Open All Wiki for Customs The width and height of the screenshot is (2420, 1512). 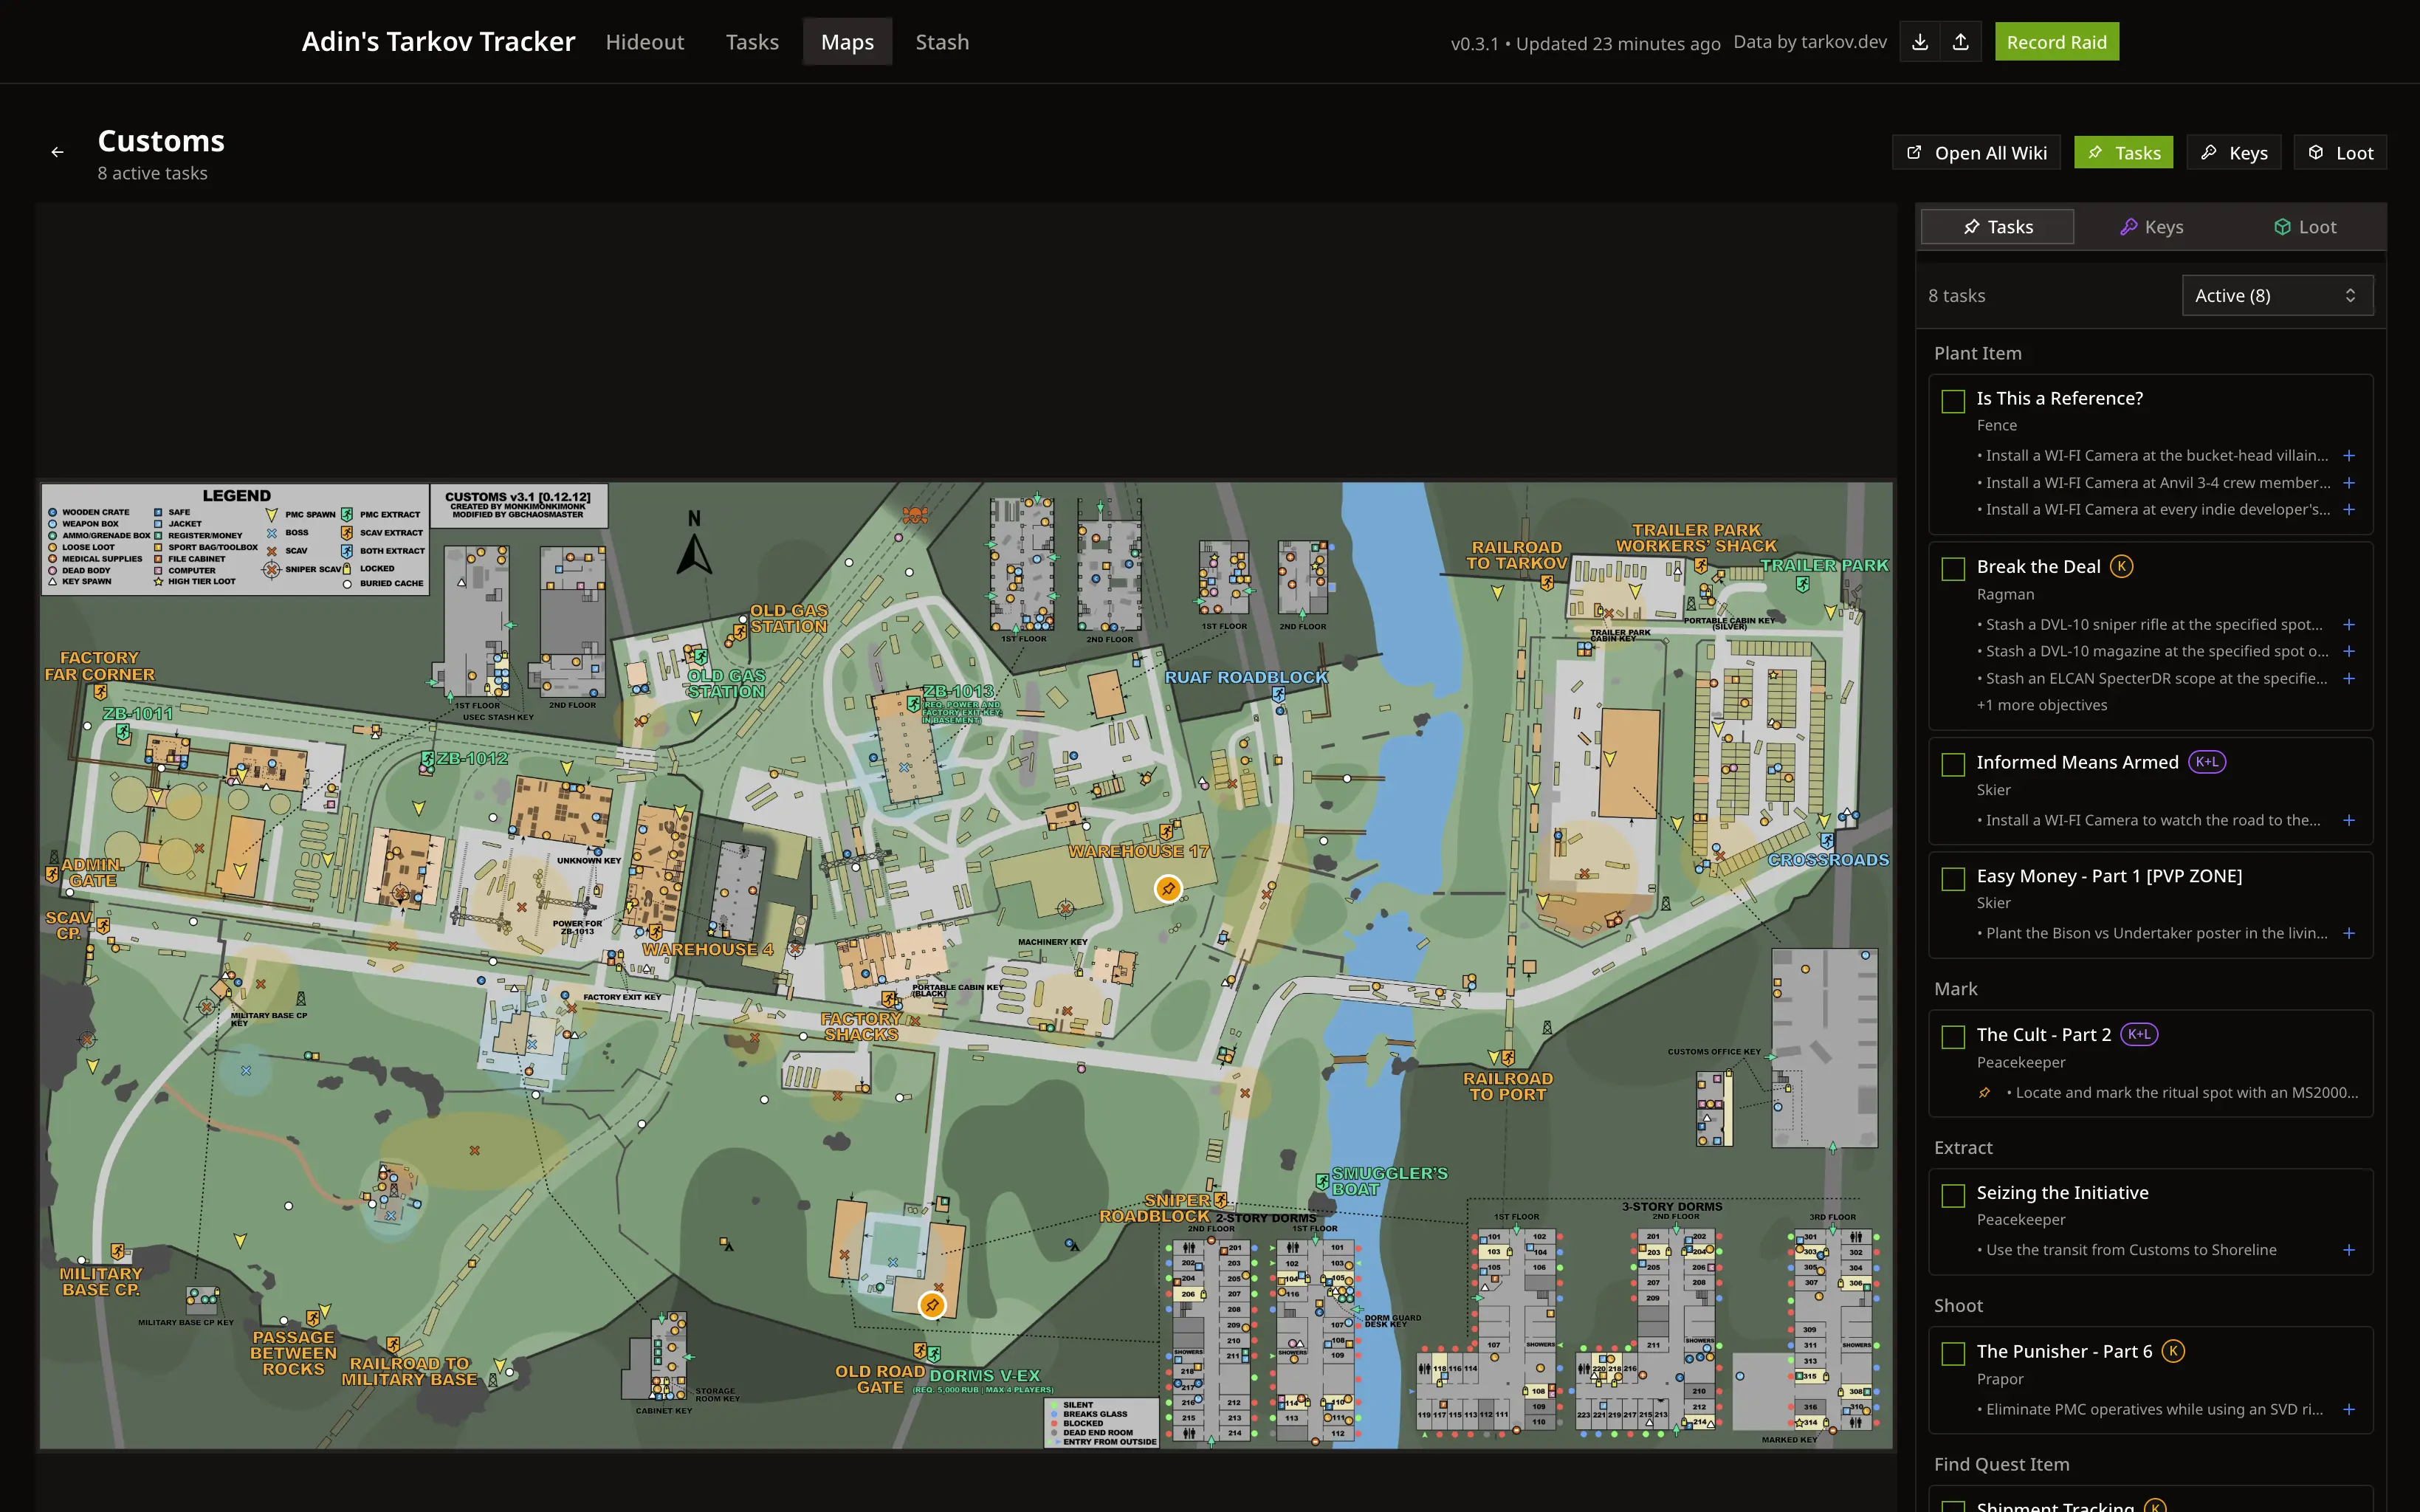[x=1975, y=152]
